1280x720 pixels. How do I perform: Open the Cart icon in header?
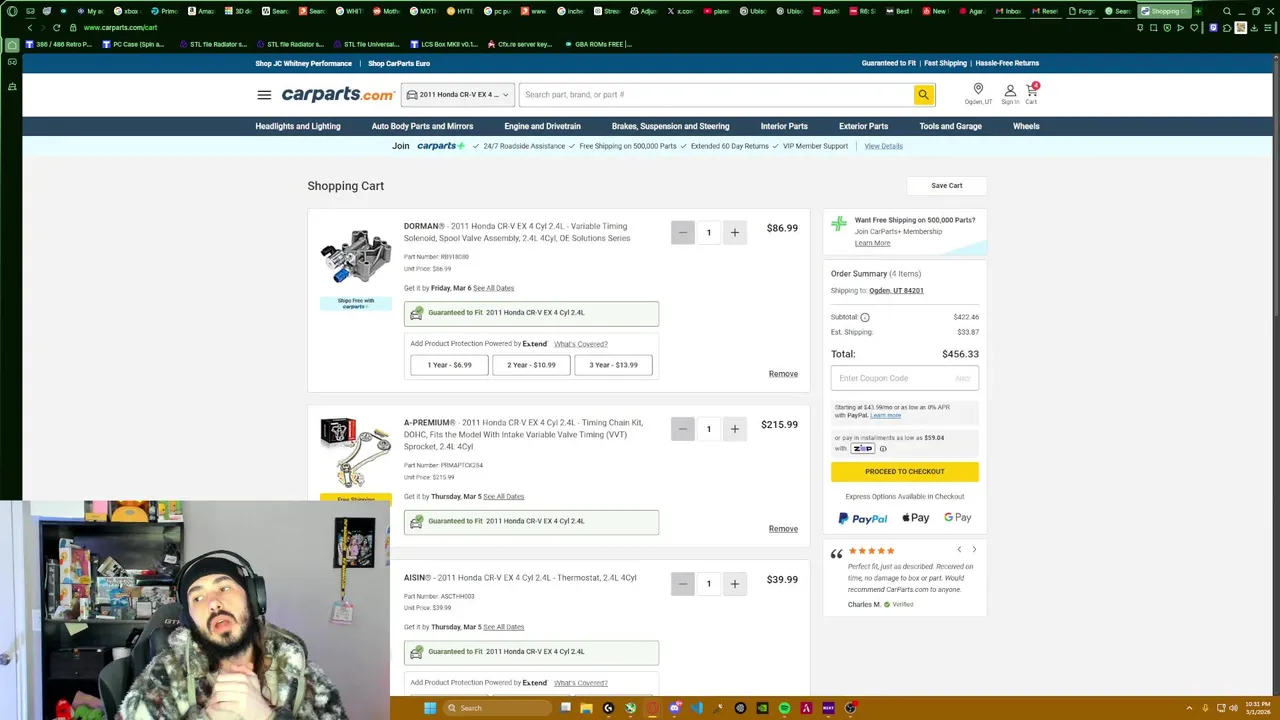pyautogui.click(x=1031, y=94)
